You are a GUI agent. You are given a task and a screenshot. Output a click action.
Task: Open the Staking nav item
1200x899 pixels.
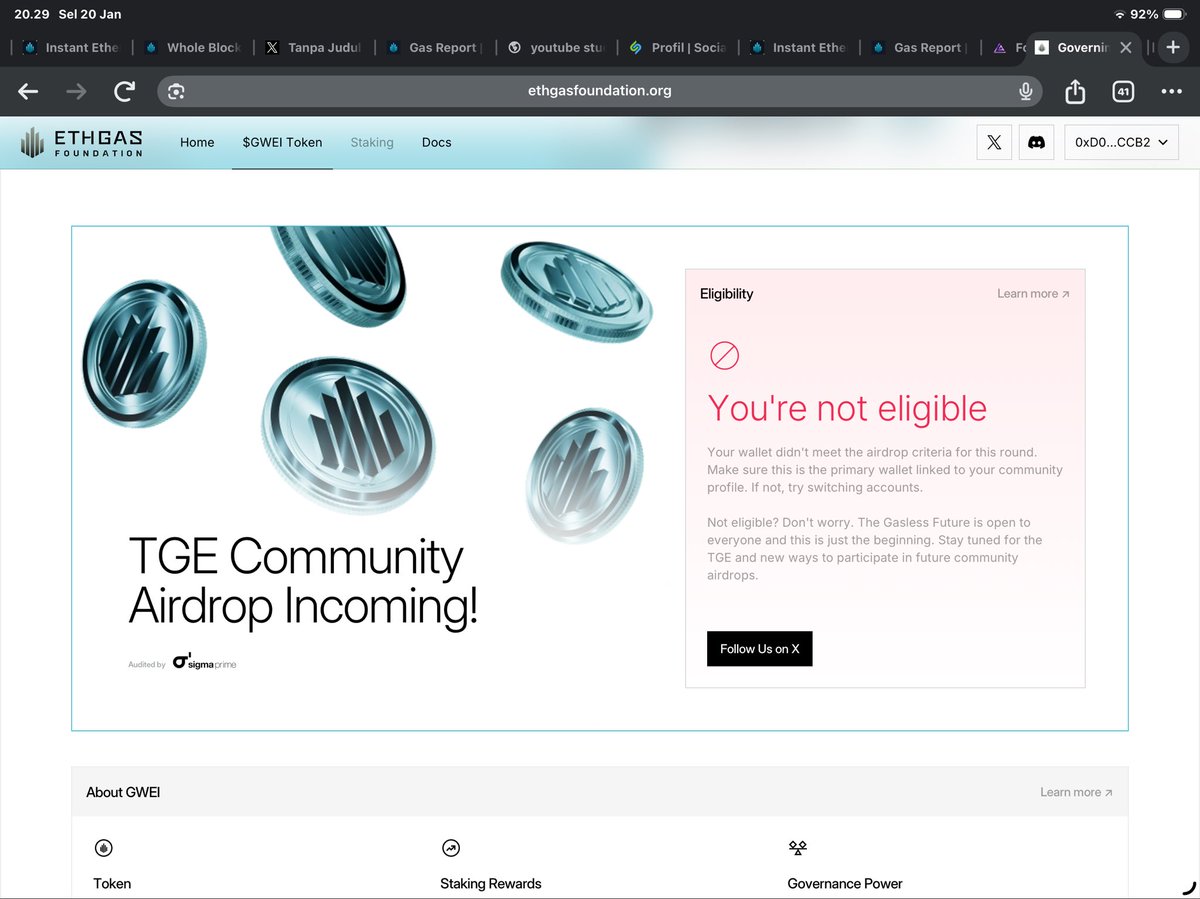click(x=372, y=143)
